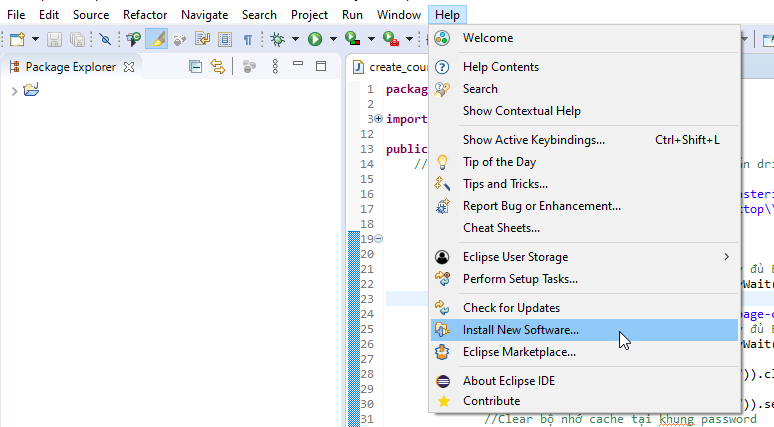This screenshot has width=774, height=427.
Task: Minimize the Package Explorer panel
Action: pos(298,64)
